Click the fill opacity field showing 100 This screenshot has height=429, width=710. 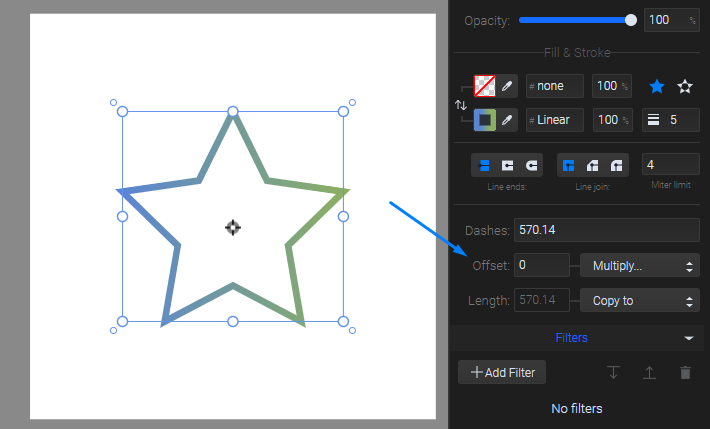[612, 86]
